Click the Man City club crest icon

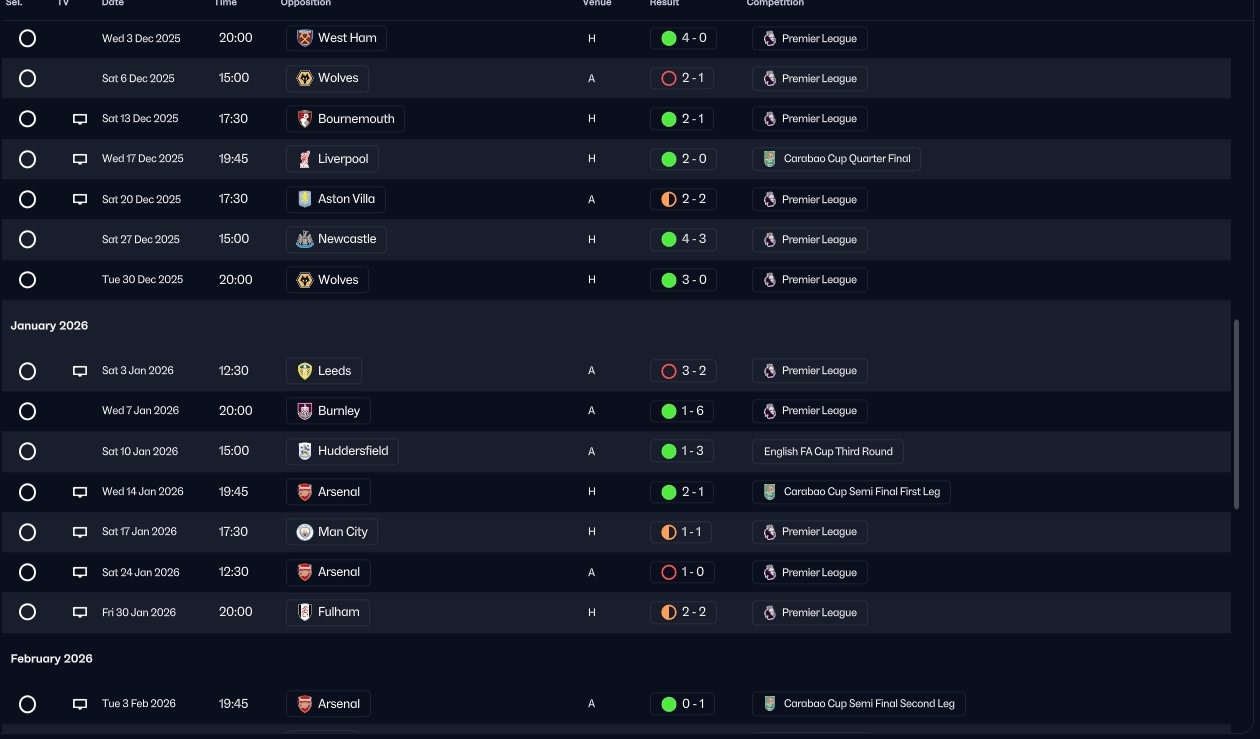click(x=305, y=532)
